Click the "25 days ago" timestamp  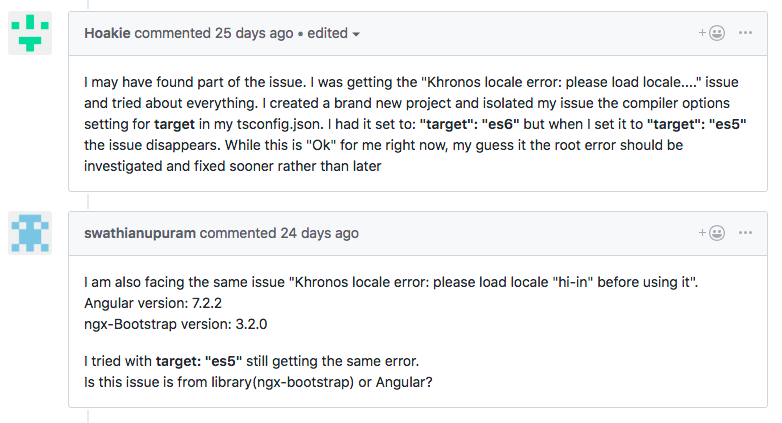[x=254, y=33]
